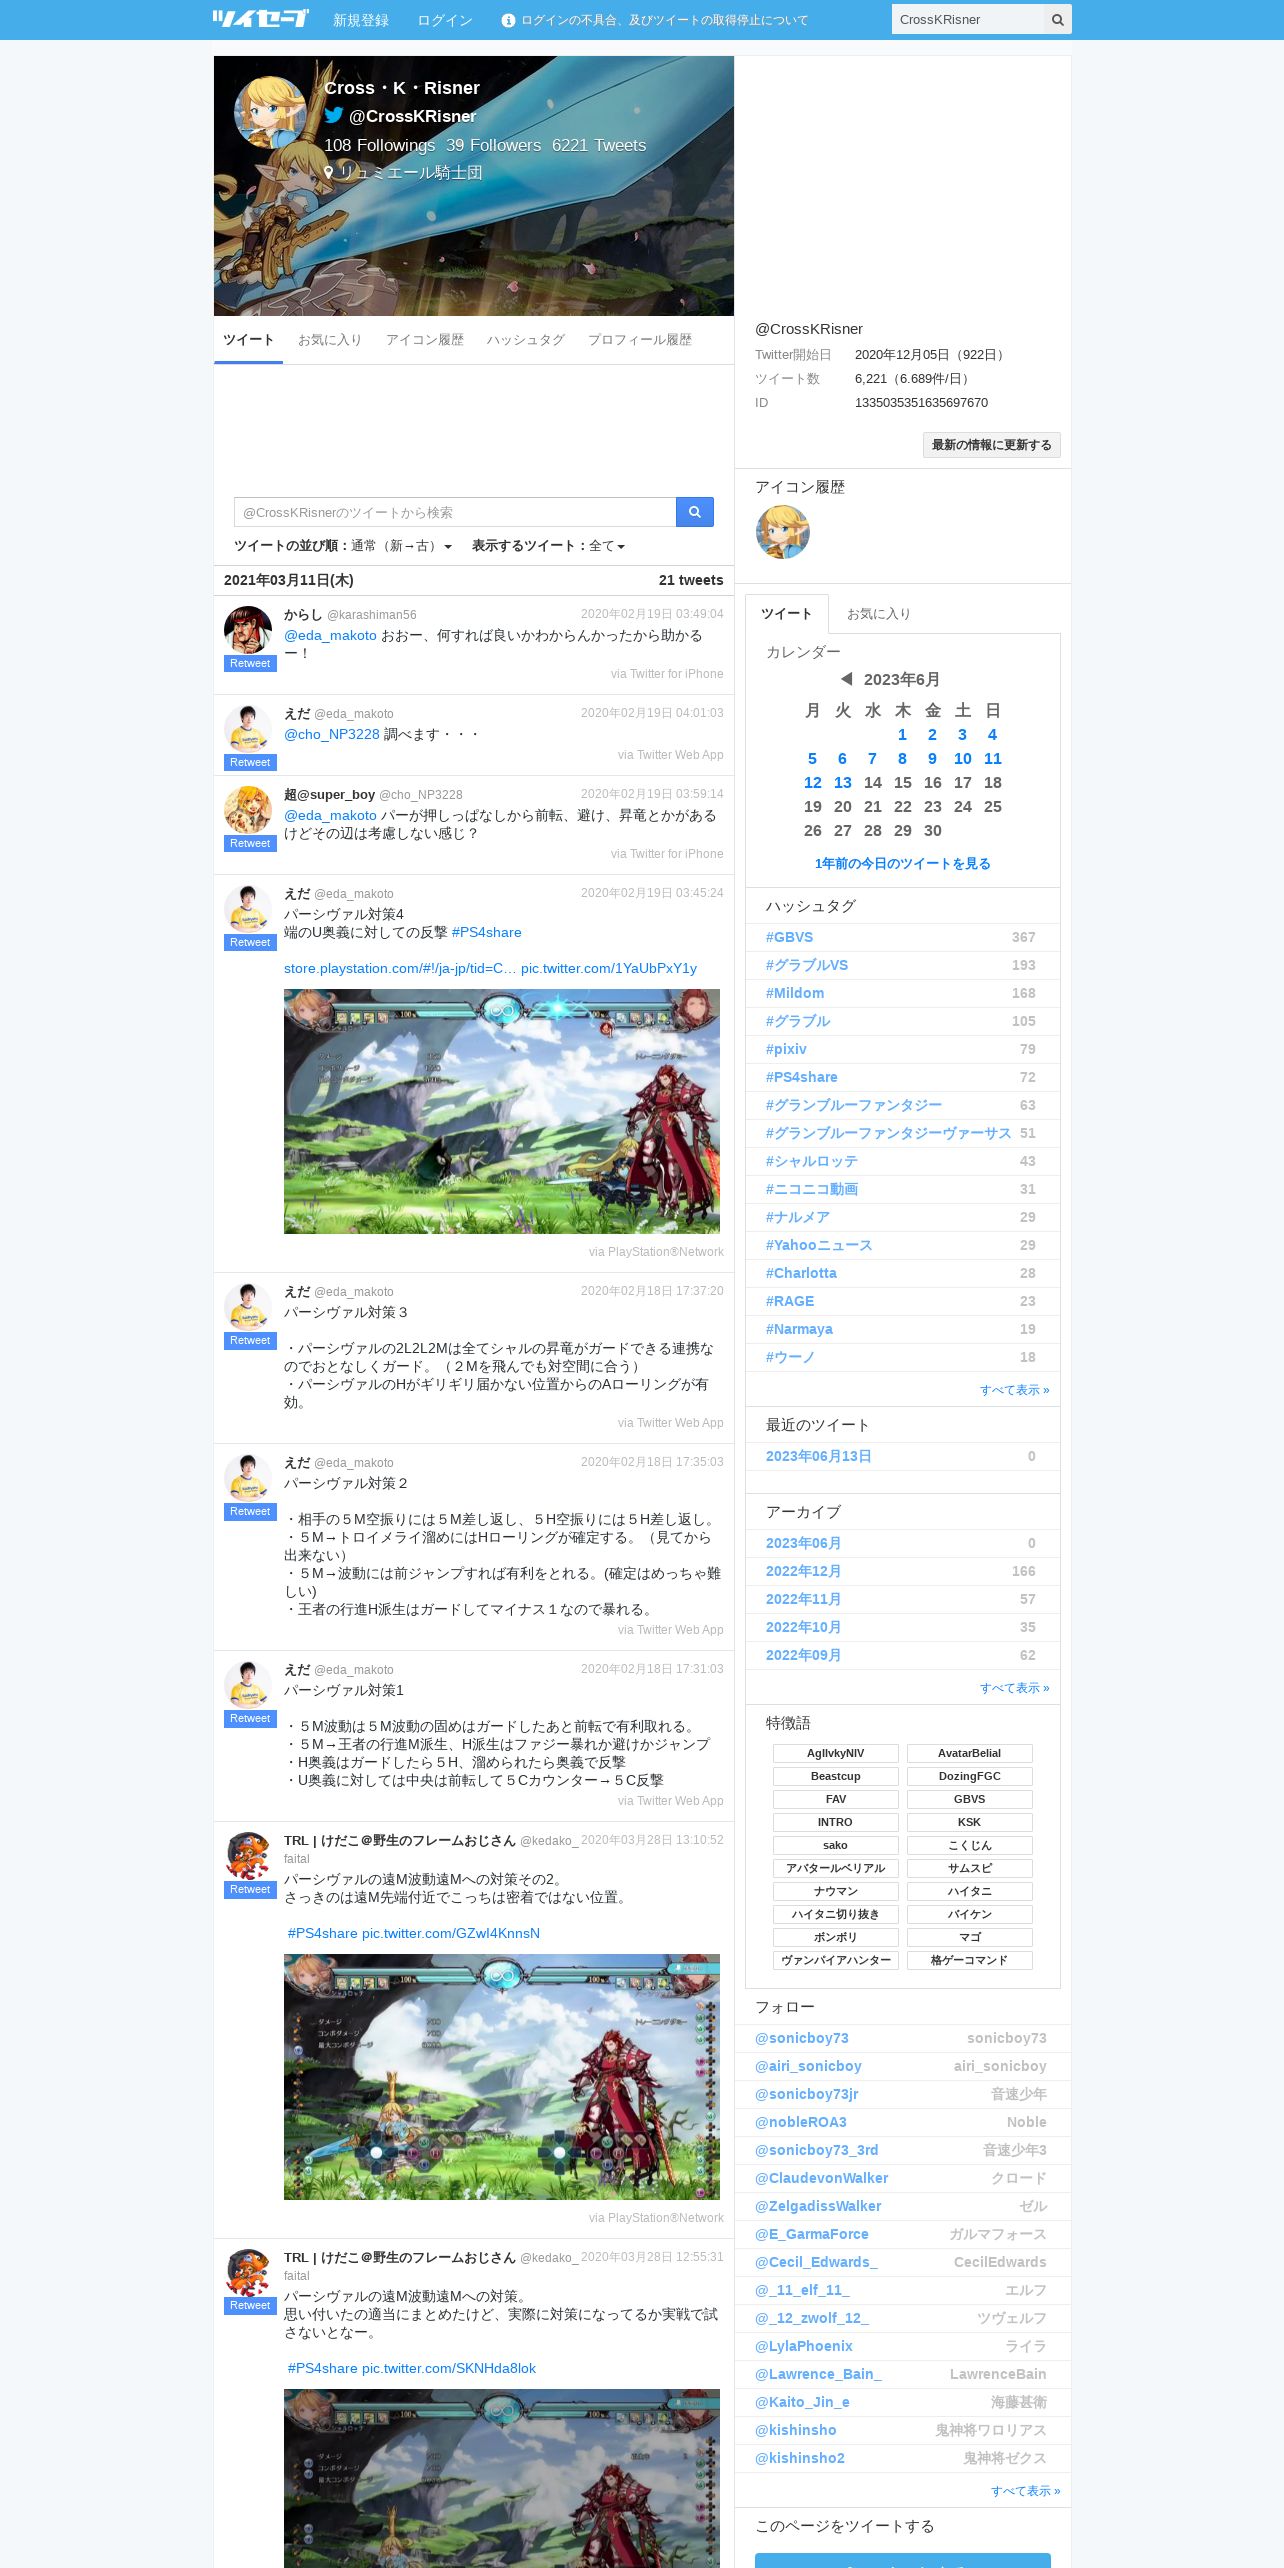Click Retweet badge under 超@super_boy avatar
The height and width of the screenshot is (2568, 1284).
pyautogui.click(x=250, y=844)
